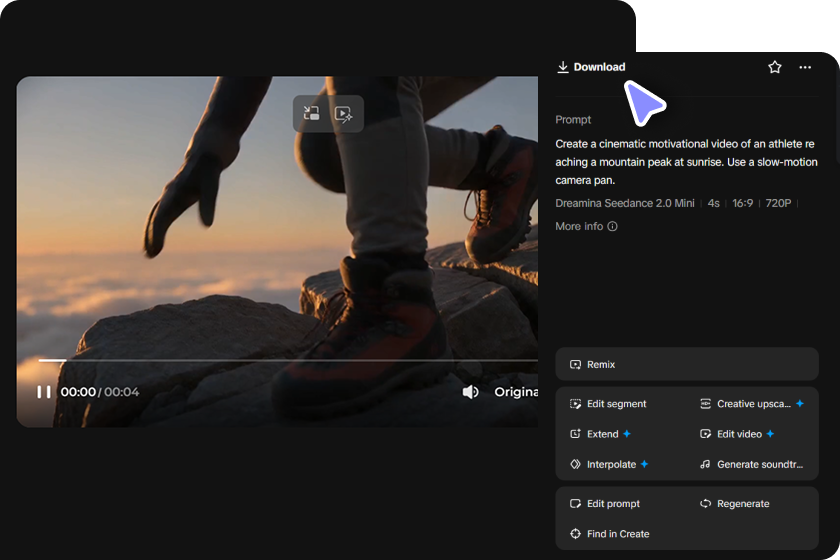Click the prompt text about an athlete
The image size is (840, 560).
click(x=686, y=162)
